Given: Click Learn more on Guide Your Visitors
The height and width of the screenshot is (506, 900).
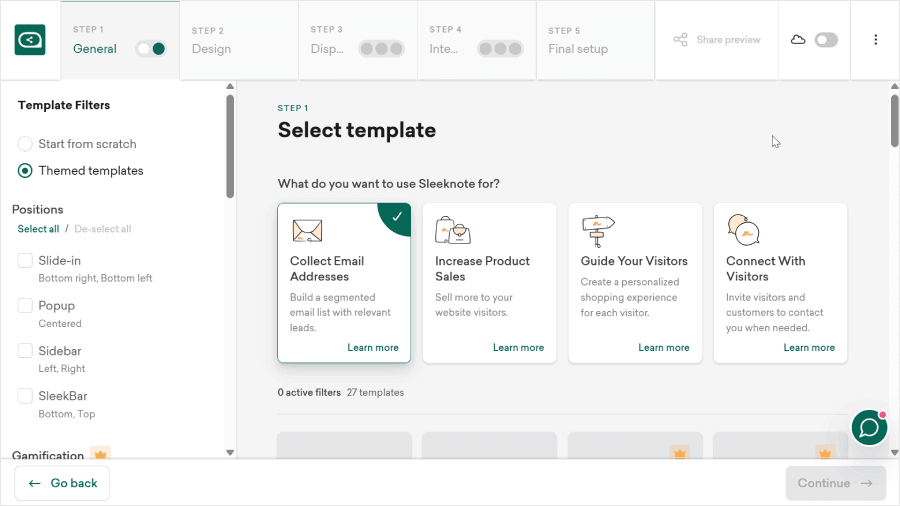Looking at the screenshot, I should 664,348.
